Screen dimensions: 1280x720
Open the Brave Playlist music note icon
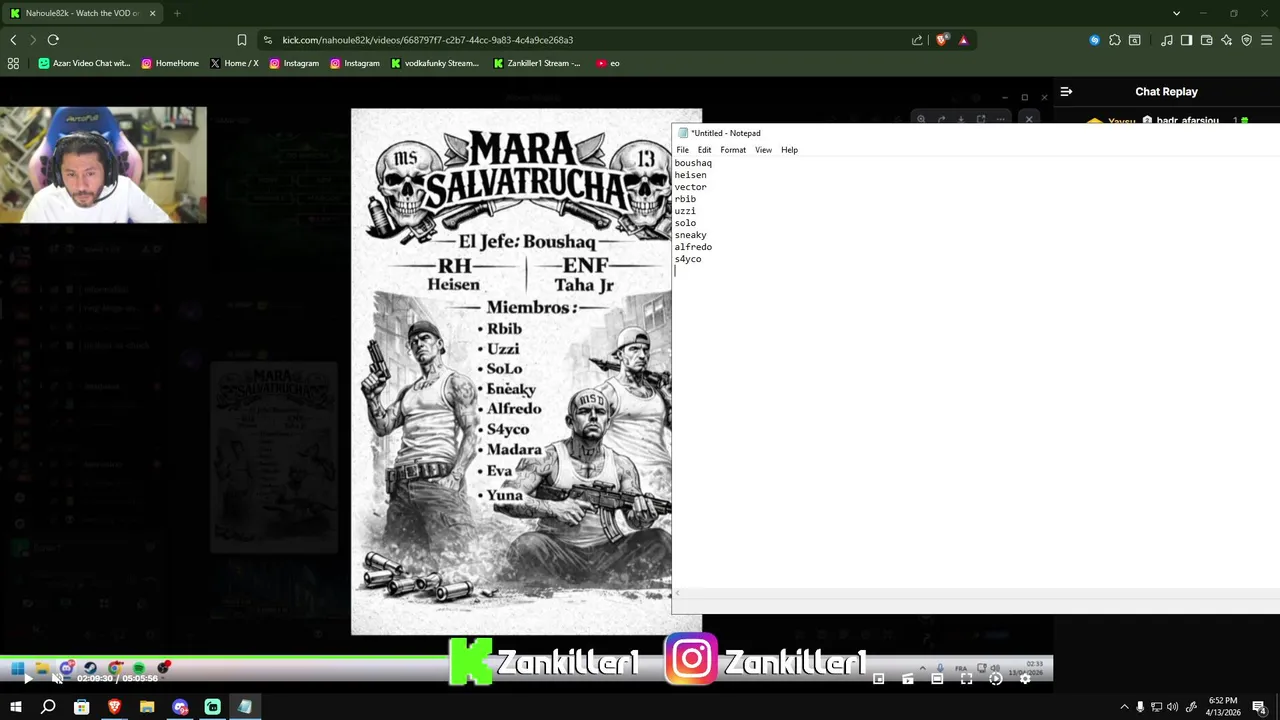(x=1167, y=40)
